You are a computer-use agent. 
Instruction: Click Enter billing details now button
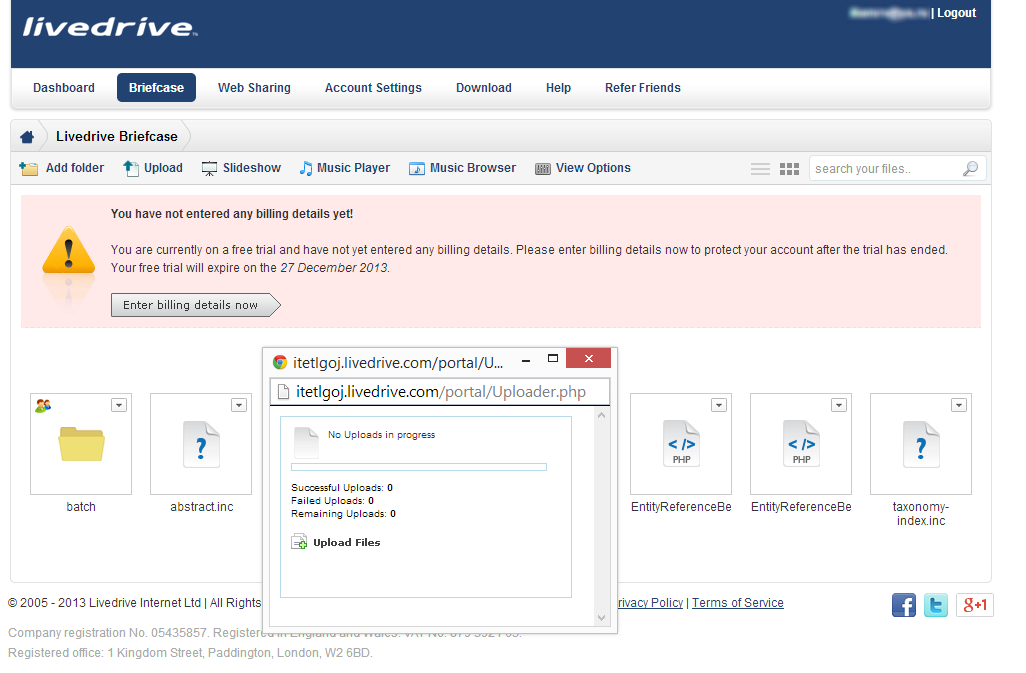(x=196, y=305)
